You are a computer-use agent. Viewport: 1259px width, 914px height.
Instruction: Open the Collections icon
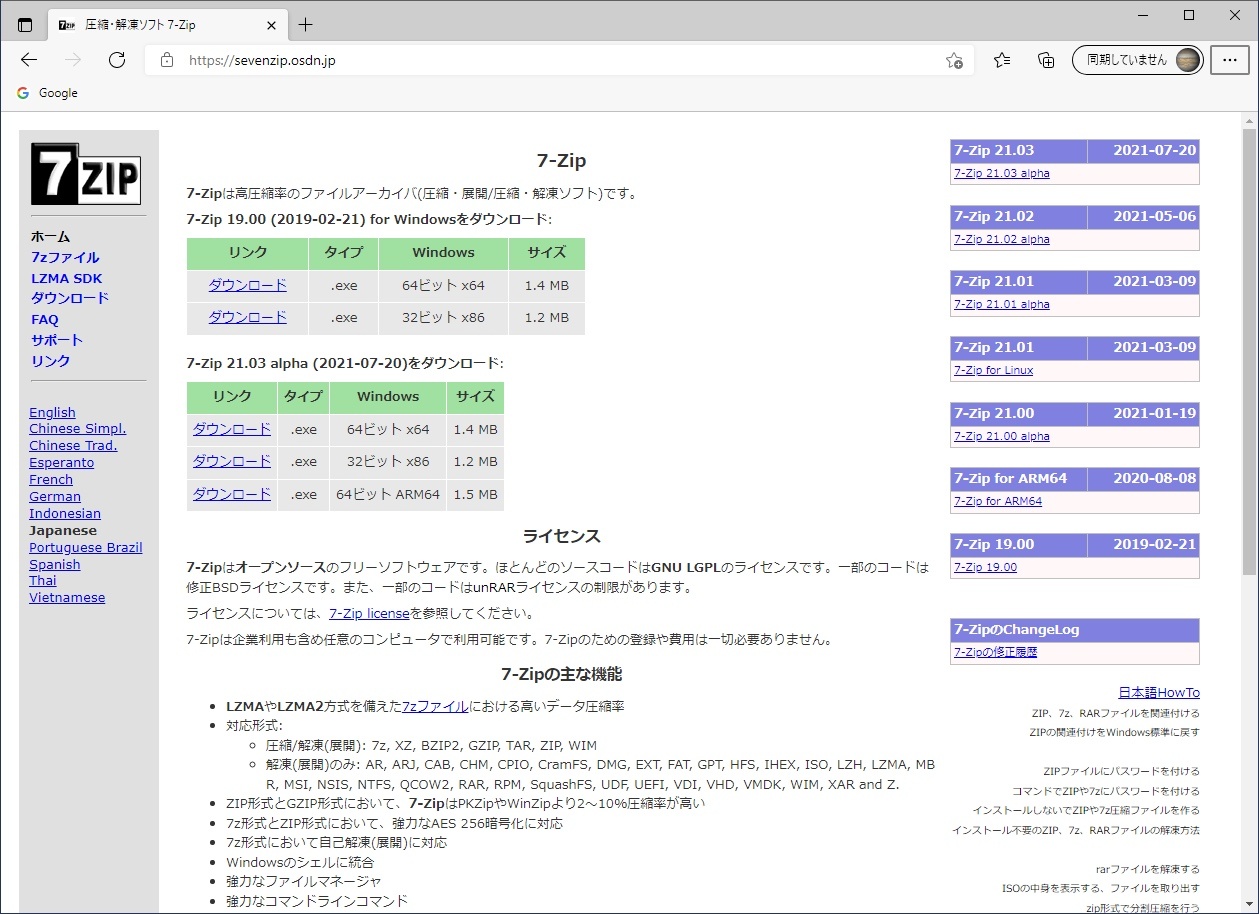click(x=1046, y=60)
